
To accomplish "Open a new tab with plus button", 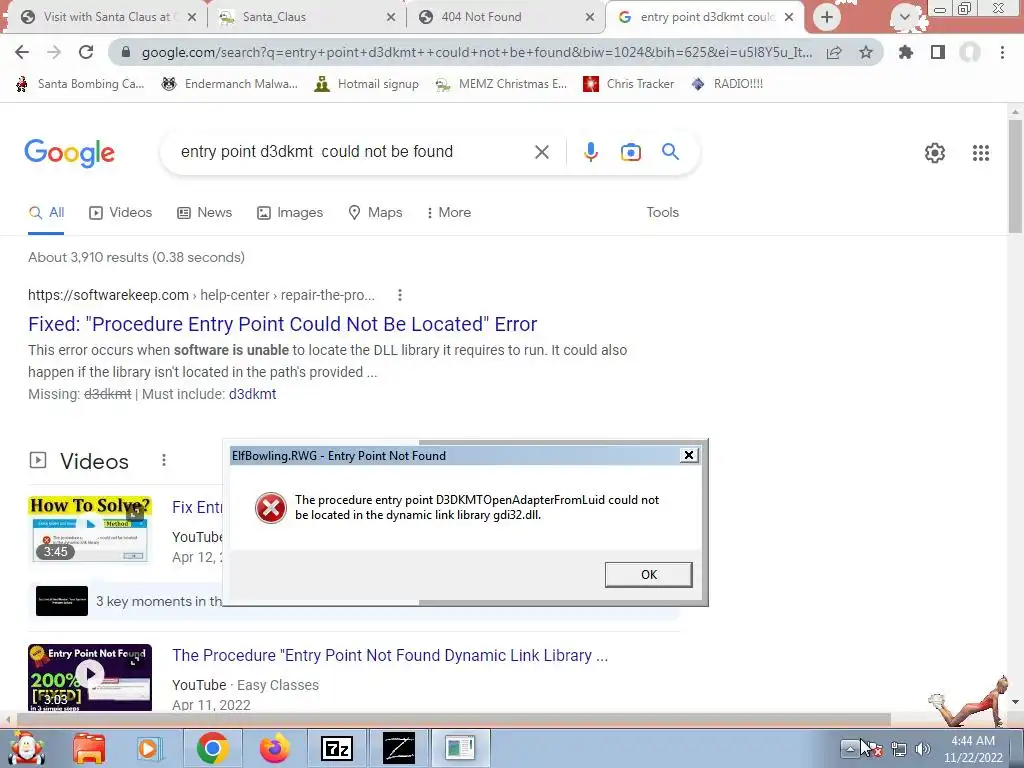I will tap(827, 17).
